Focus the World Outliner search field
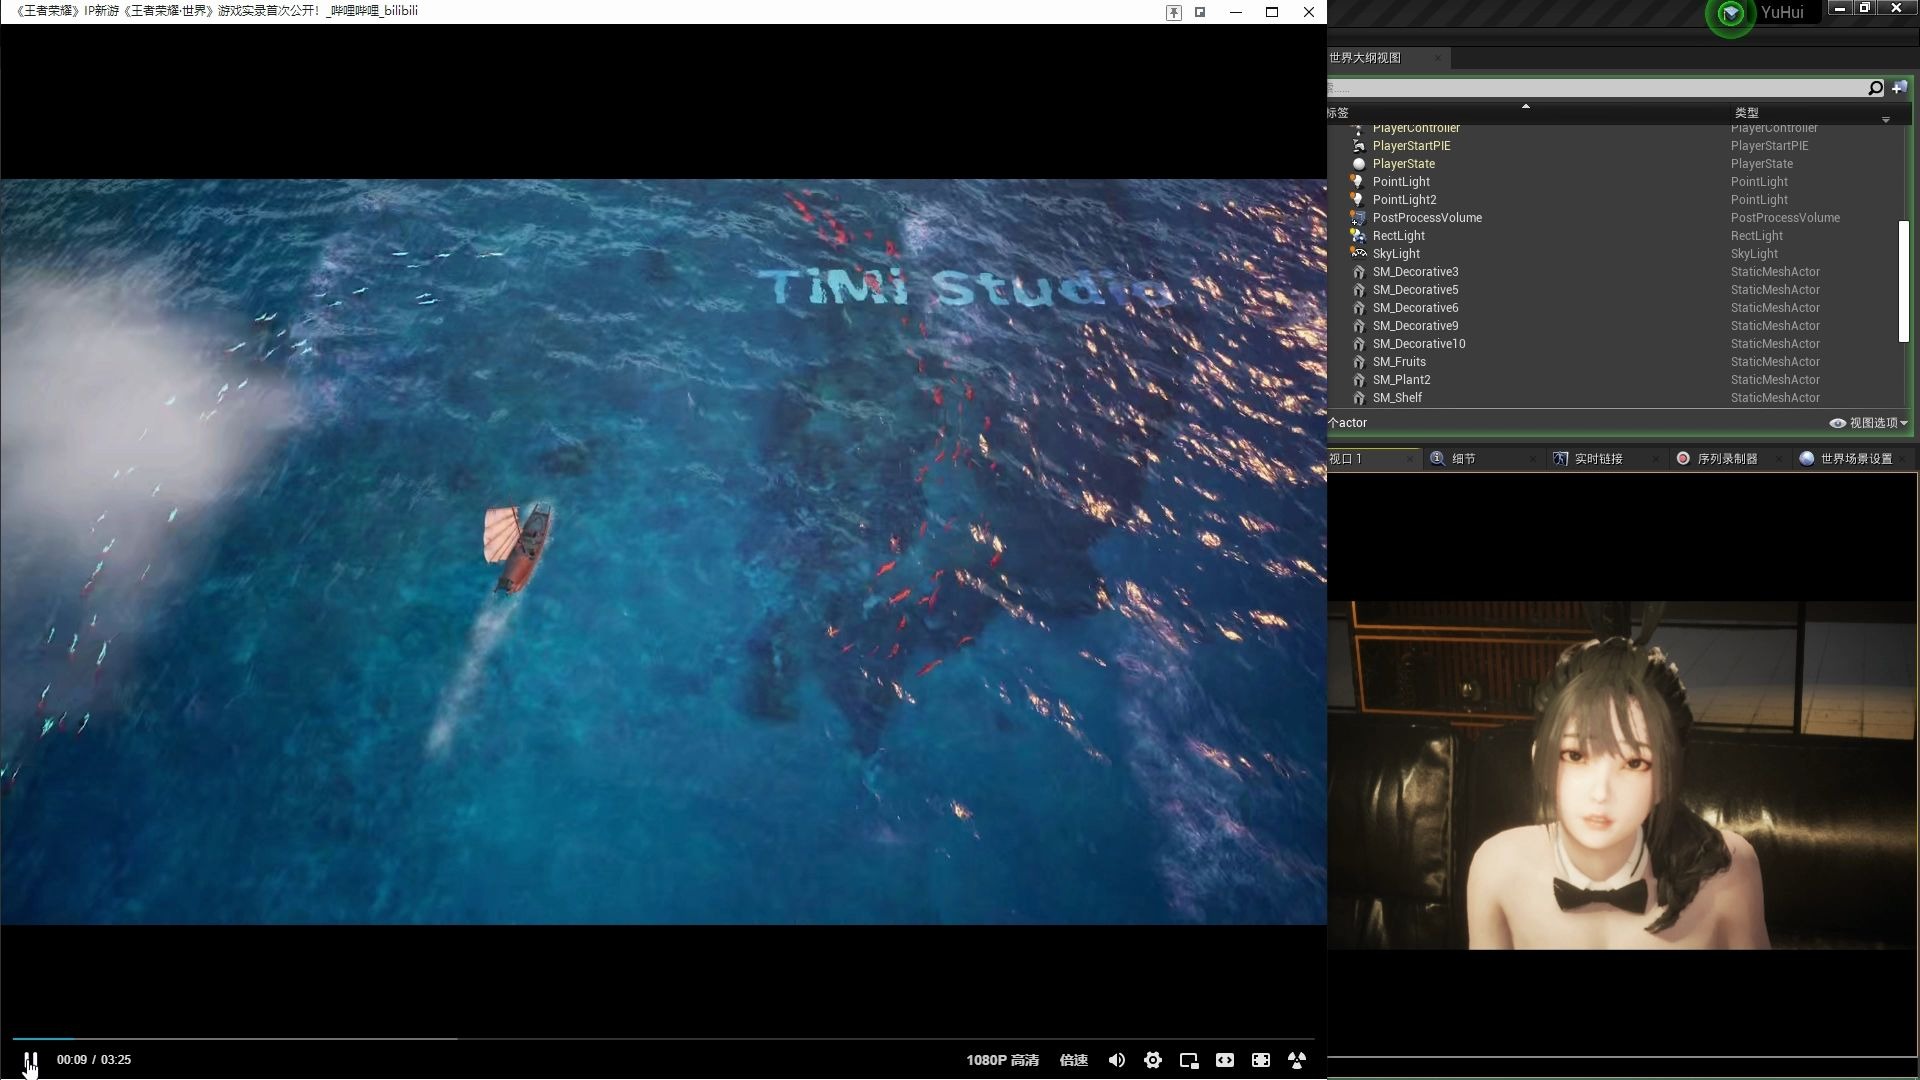 (x=1597, y=88)
